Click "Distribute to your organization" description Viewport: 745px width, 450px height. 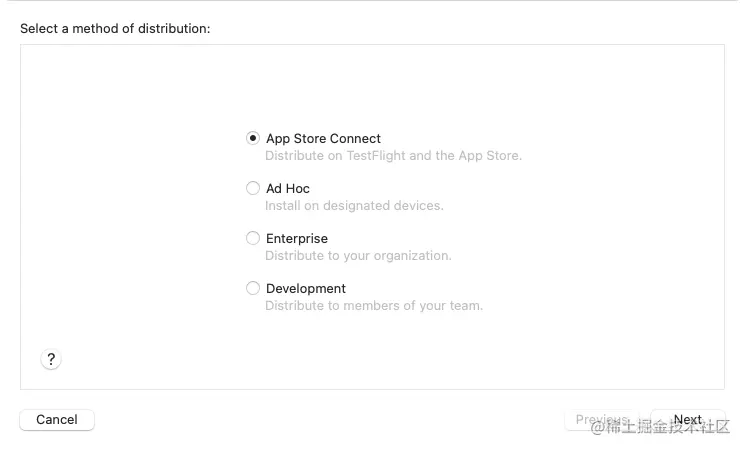pos(358,256)
